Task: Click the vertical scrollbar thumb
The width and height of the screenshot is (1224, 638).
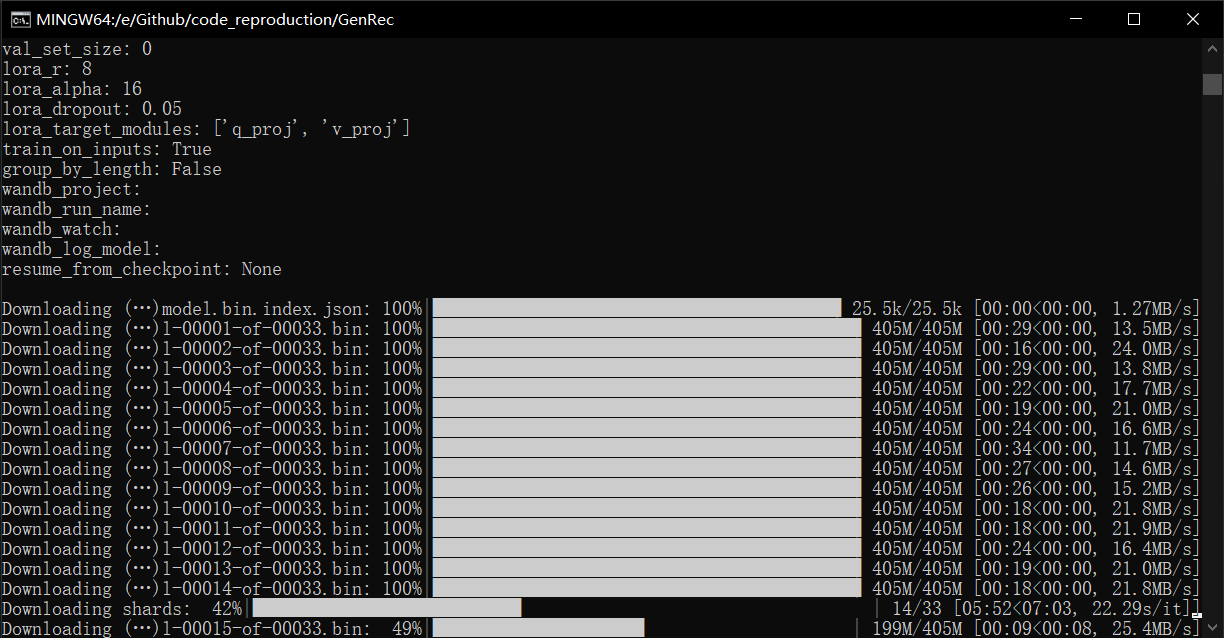Action: [x=1212, y=84]
